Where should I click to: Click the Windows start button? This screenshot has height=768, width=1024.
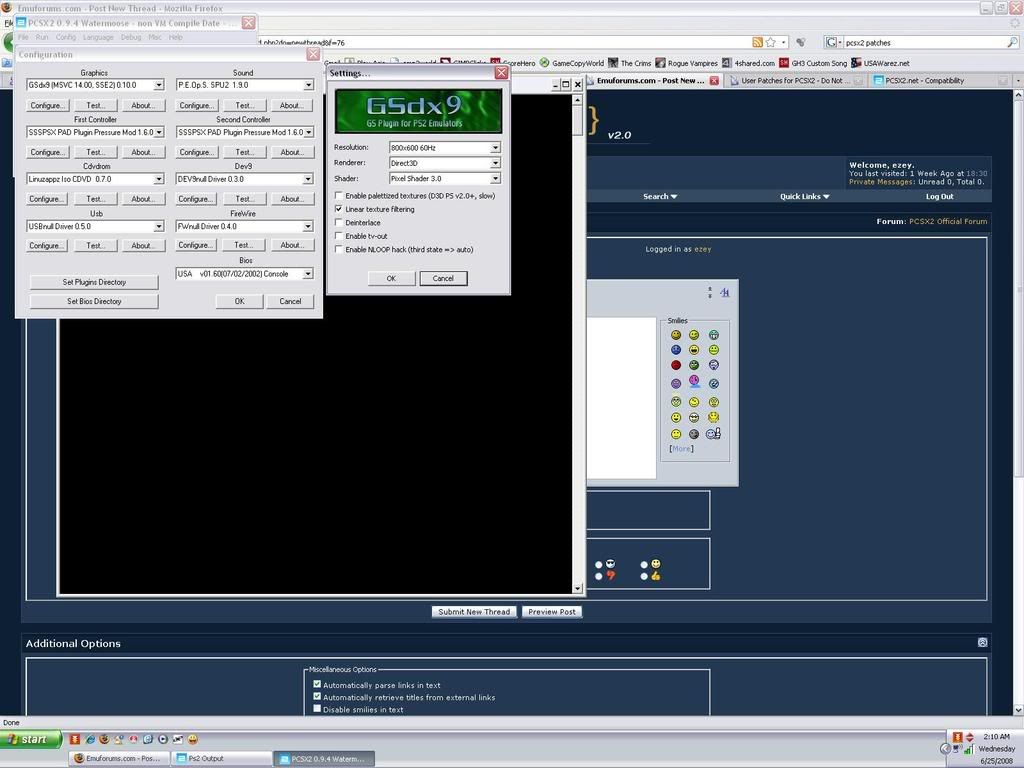[31, 739]
